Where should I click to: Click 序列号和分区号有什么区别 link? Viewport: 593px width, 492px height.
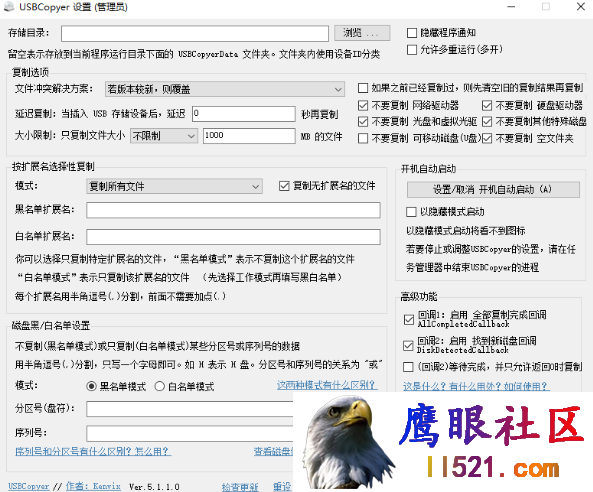[93, 451]
